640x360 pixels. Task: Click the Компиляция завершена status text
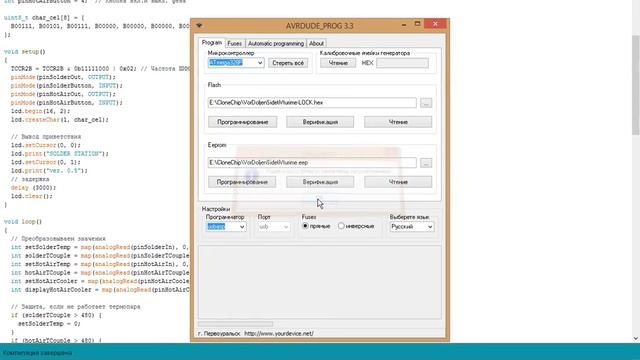pos(38,353)
